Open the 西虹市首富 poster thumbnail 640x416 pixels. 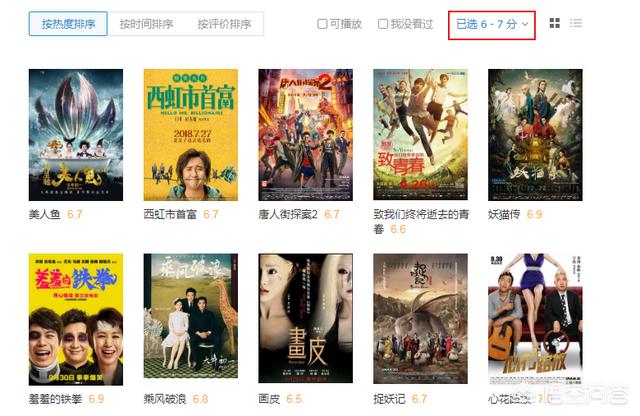point(191,135)
